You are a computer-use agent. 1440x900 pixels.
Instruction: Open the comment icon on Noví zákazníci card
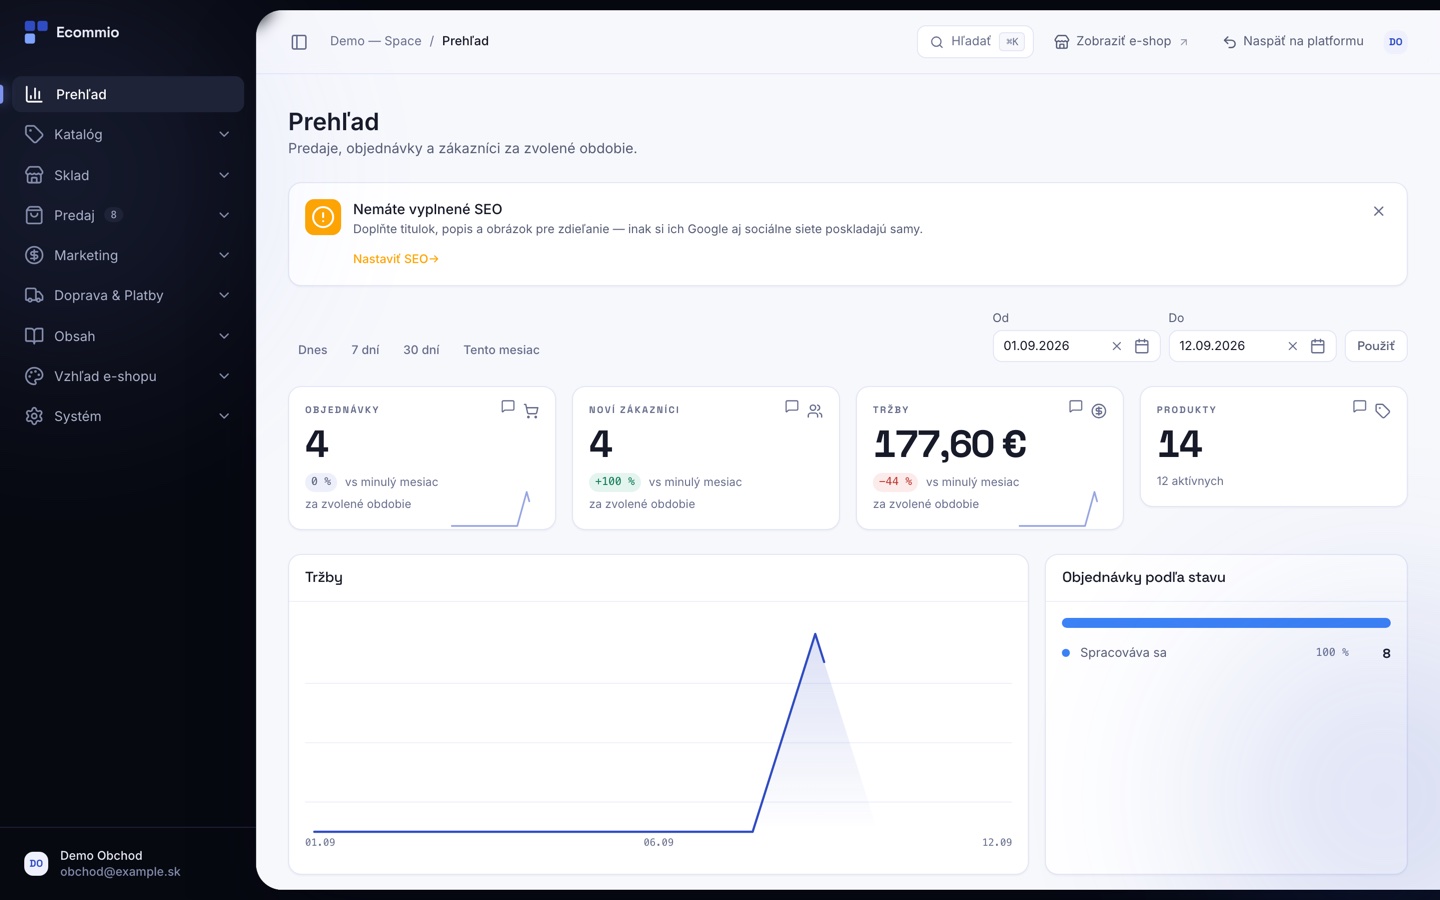792,407
